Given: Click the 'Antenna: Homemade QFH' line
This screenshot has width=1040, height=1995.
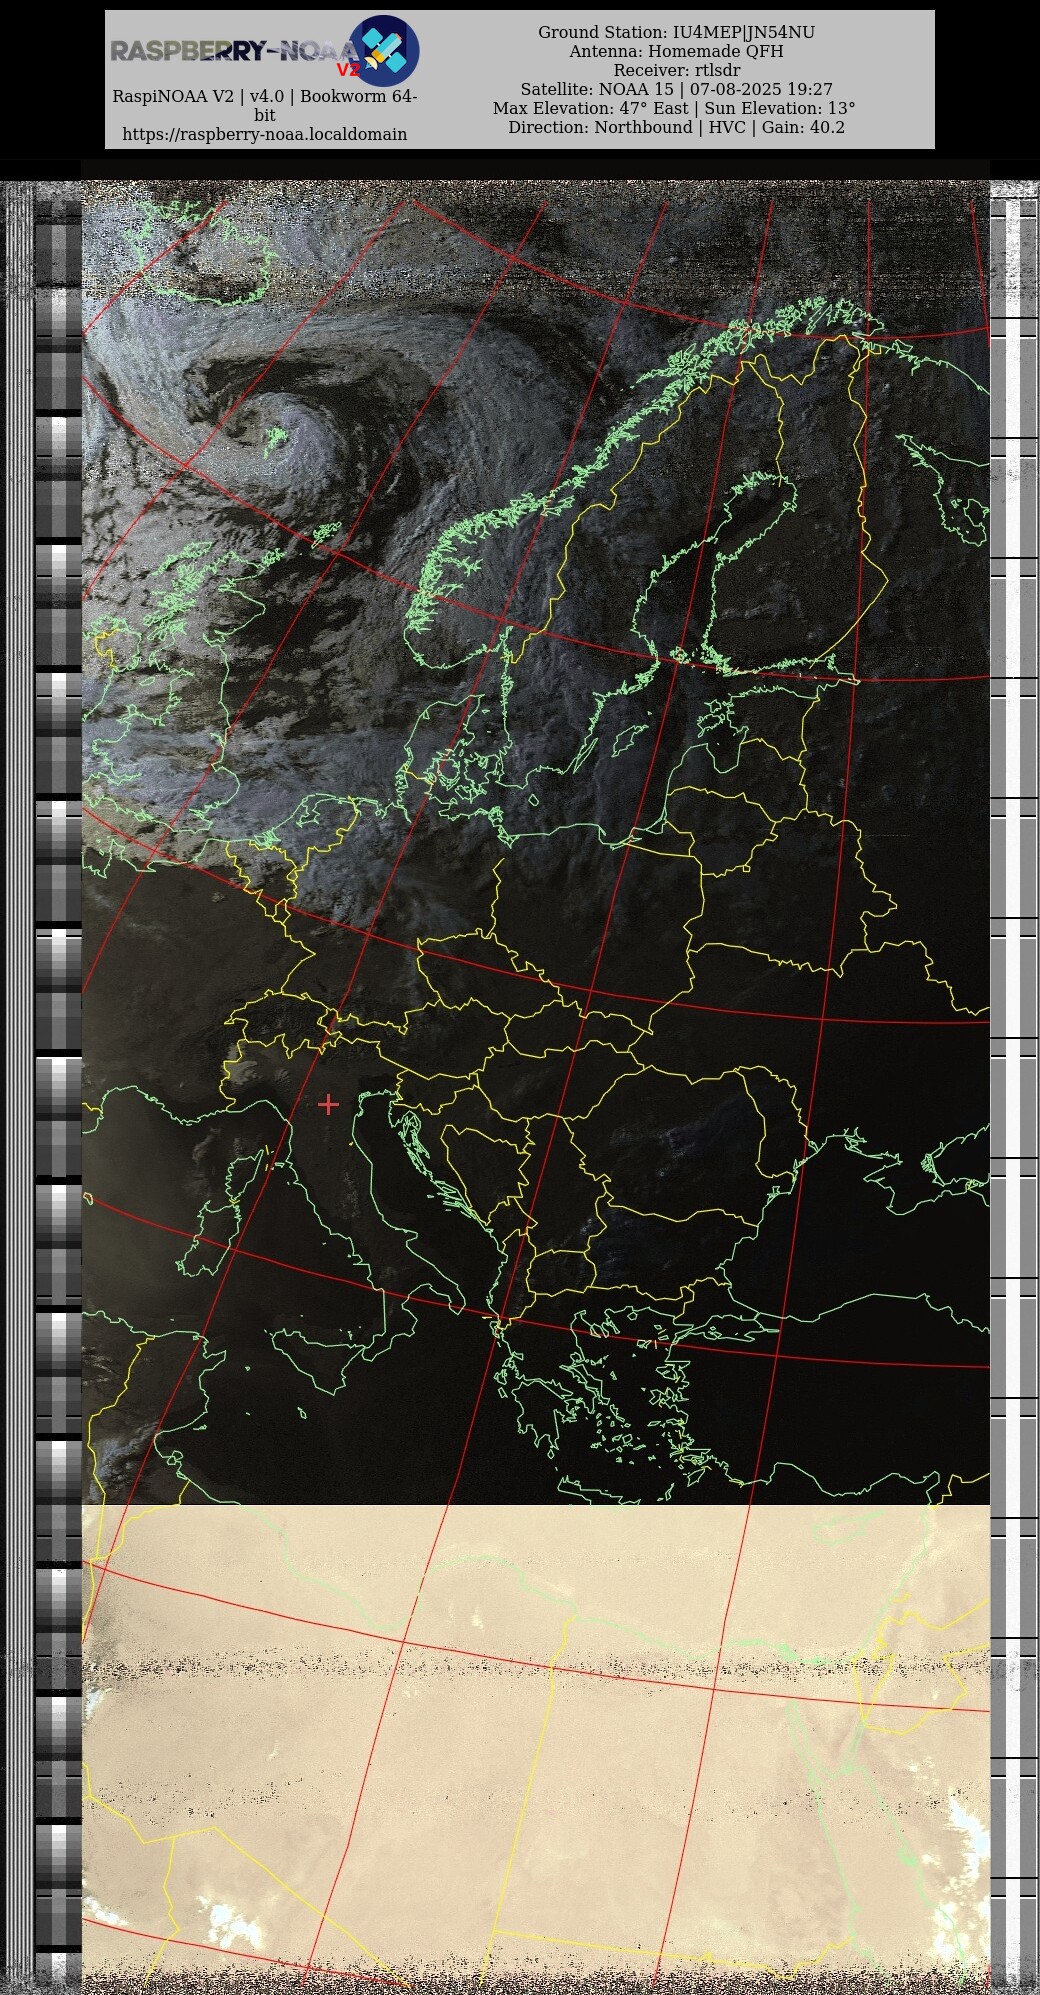Looking at the screenshot, I should coord(677,52).
